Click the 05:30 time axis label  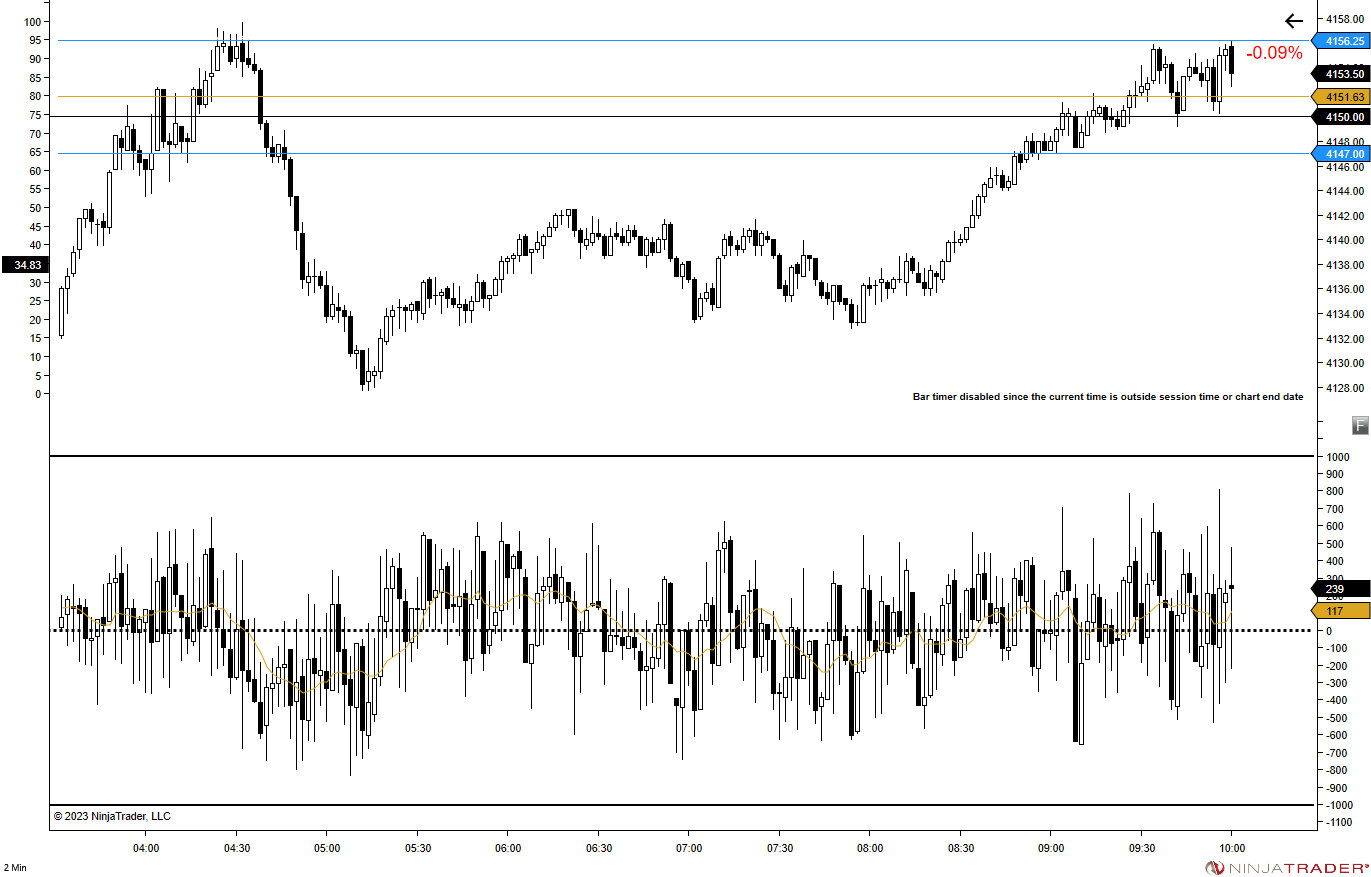click(418, 848)
